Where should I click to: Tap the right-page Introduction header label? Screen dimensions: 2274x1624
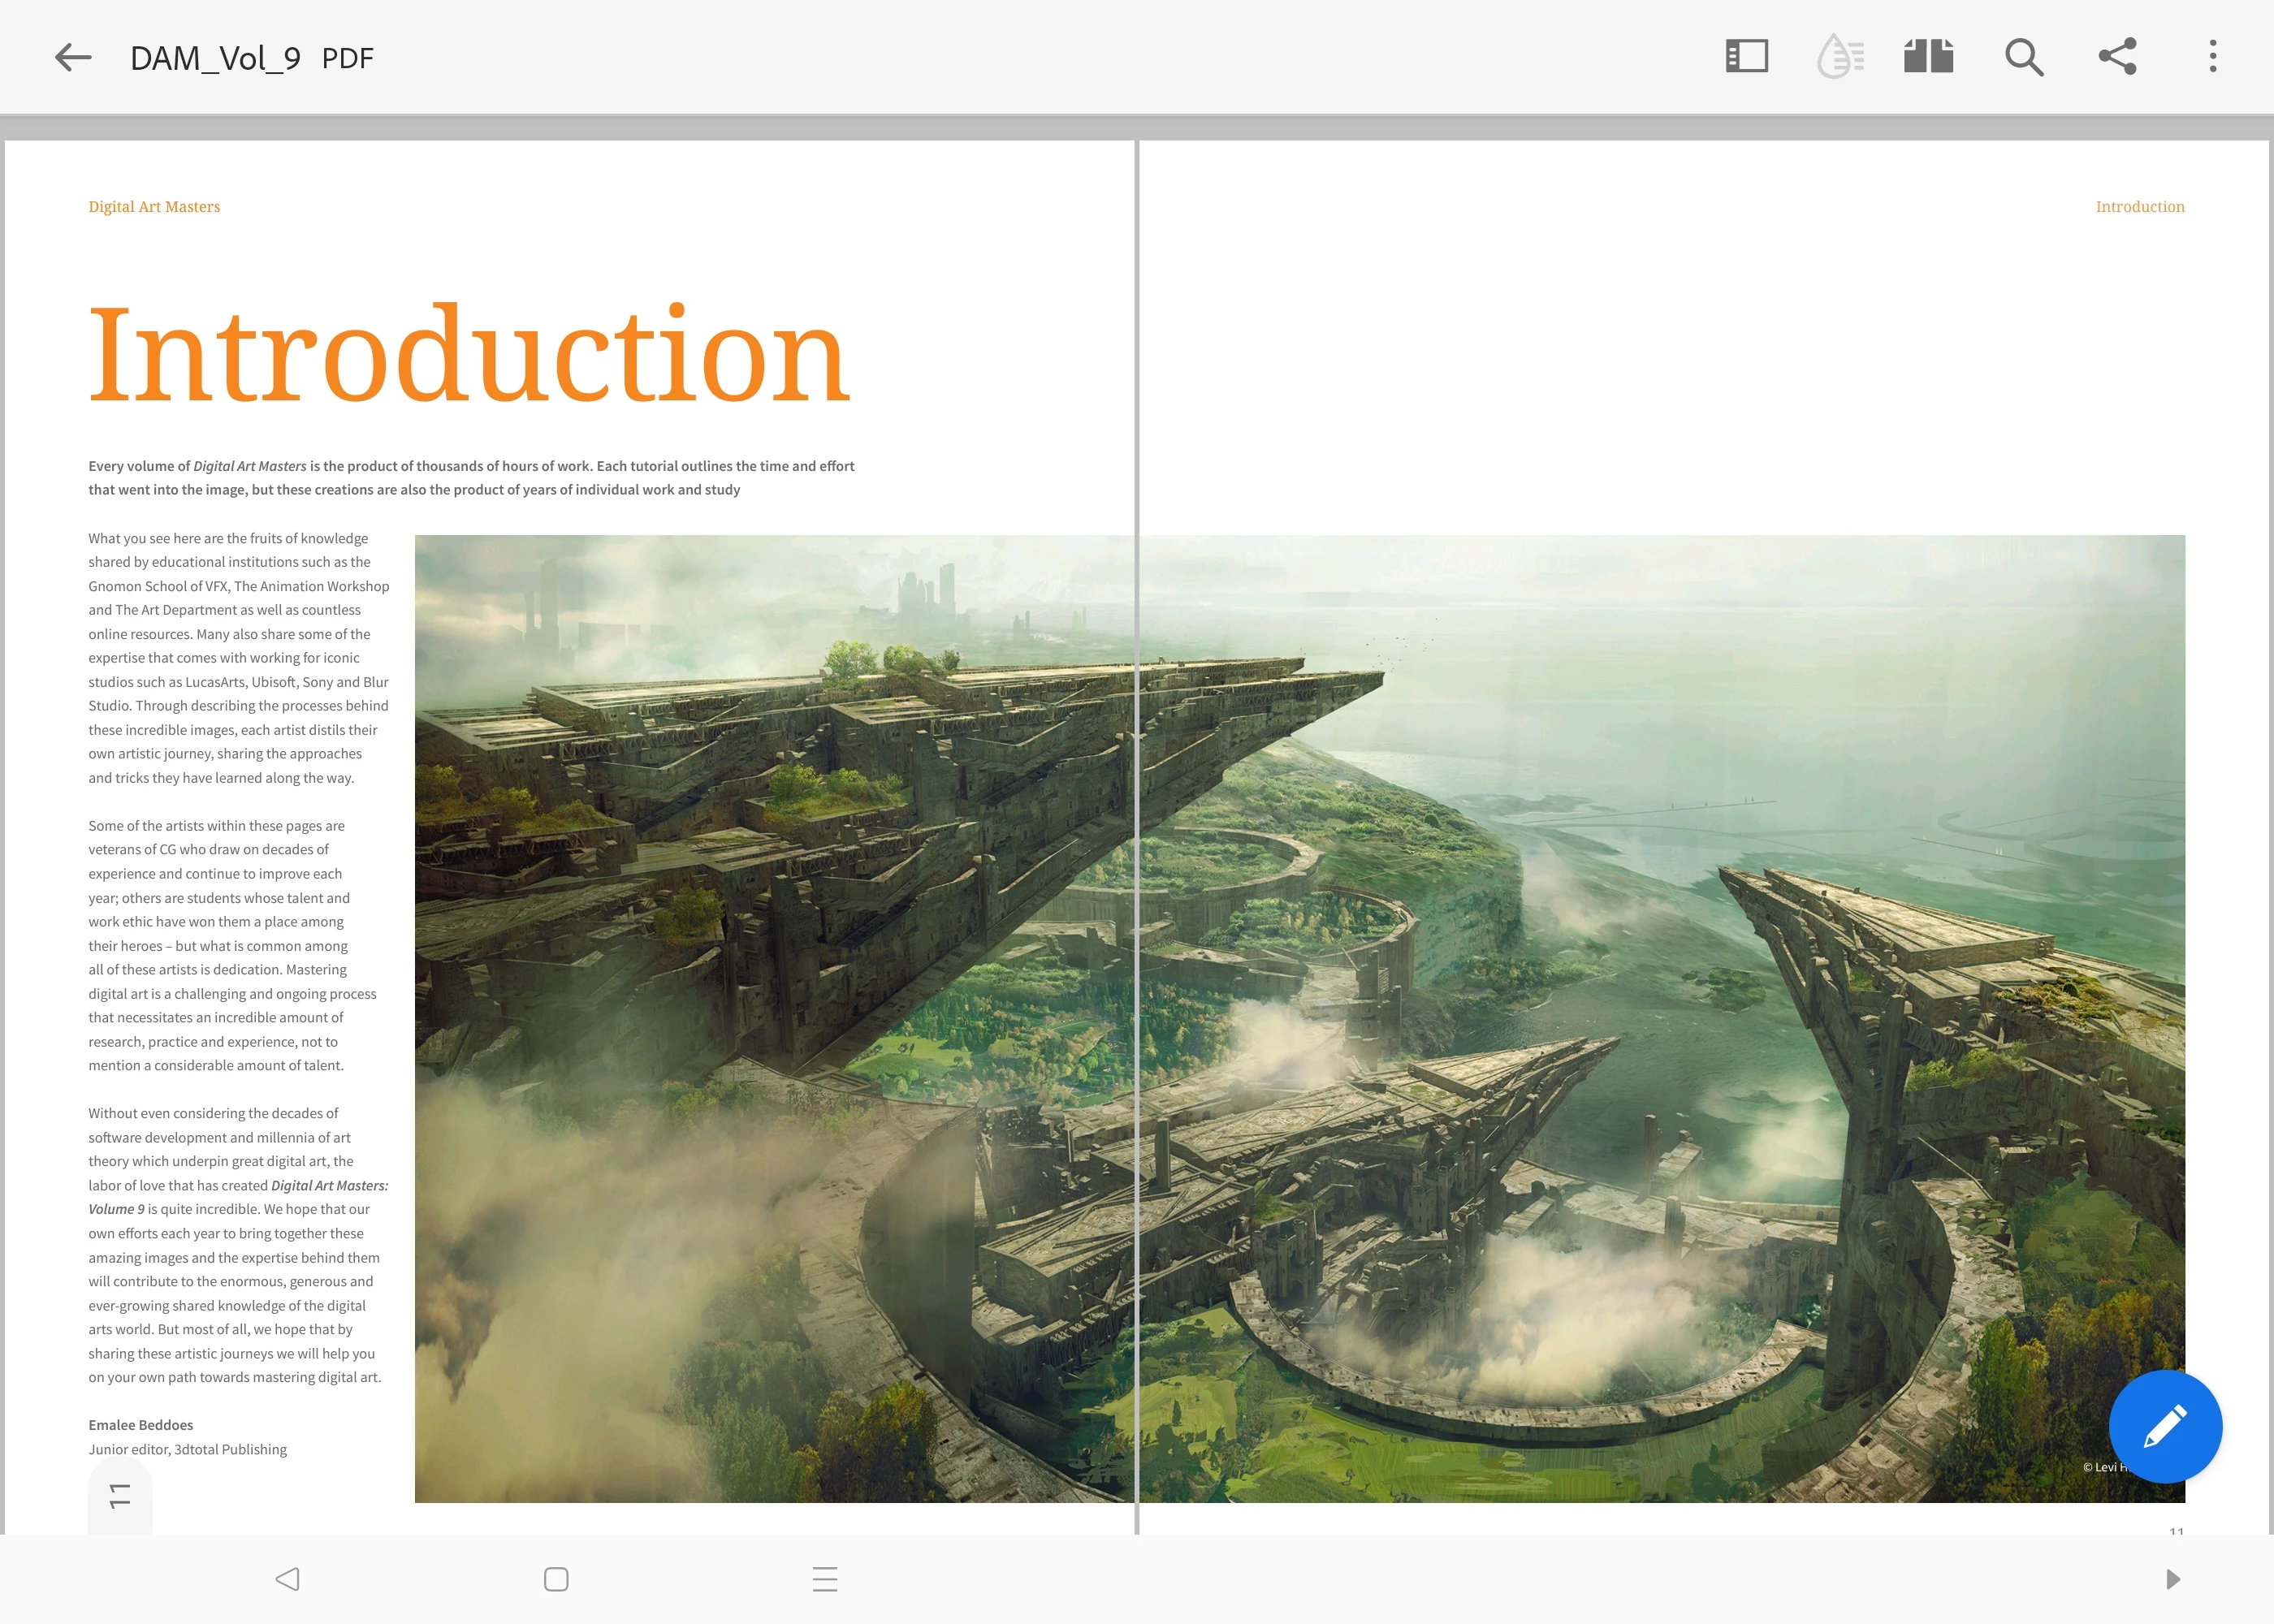tap(2139, 207)
